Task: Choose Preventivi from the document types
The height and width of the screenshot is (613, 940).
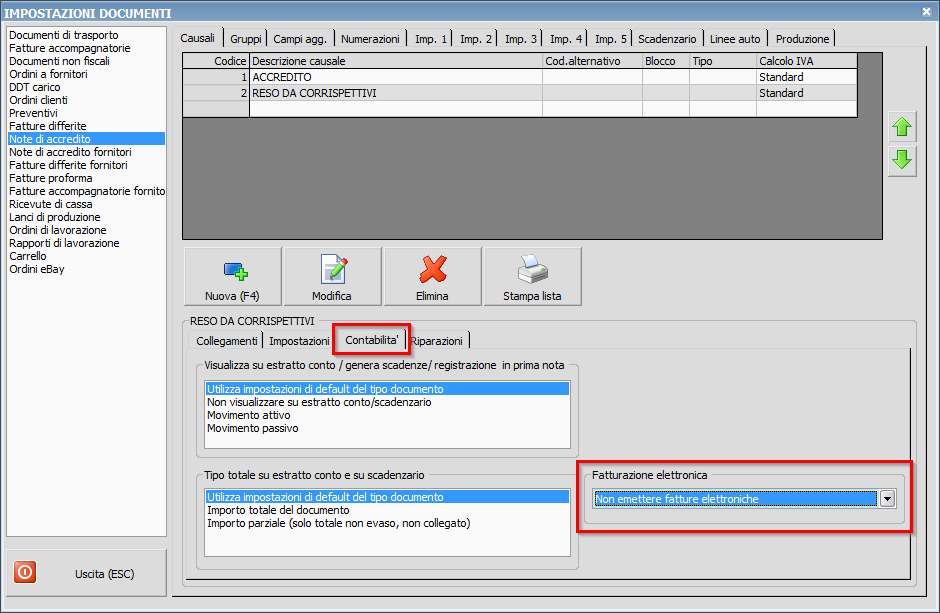Action: pyautogui.click(x=34, y=113)
